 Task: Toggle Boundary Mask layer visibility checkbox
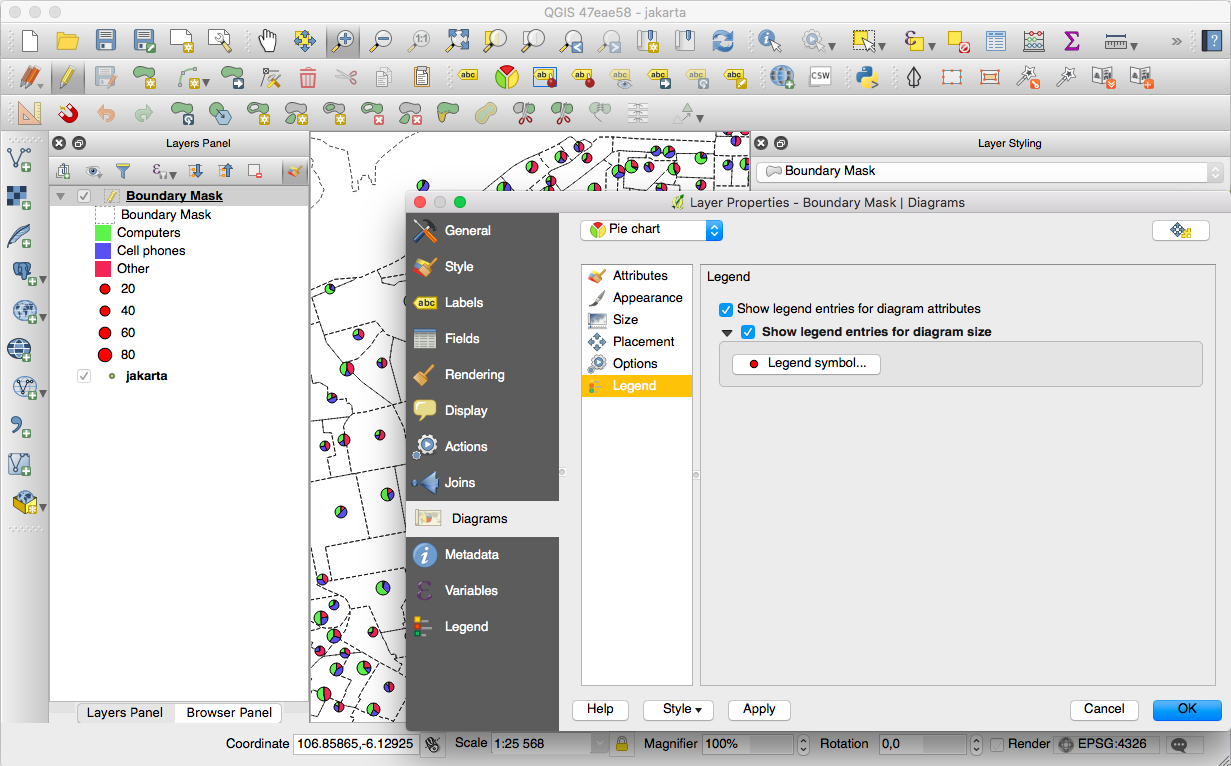[84, 196]
